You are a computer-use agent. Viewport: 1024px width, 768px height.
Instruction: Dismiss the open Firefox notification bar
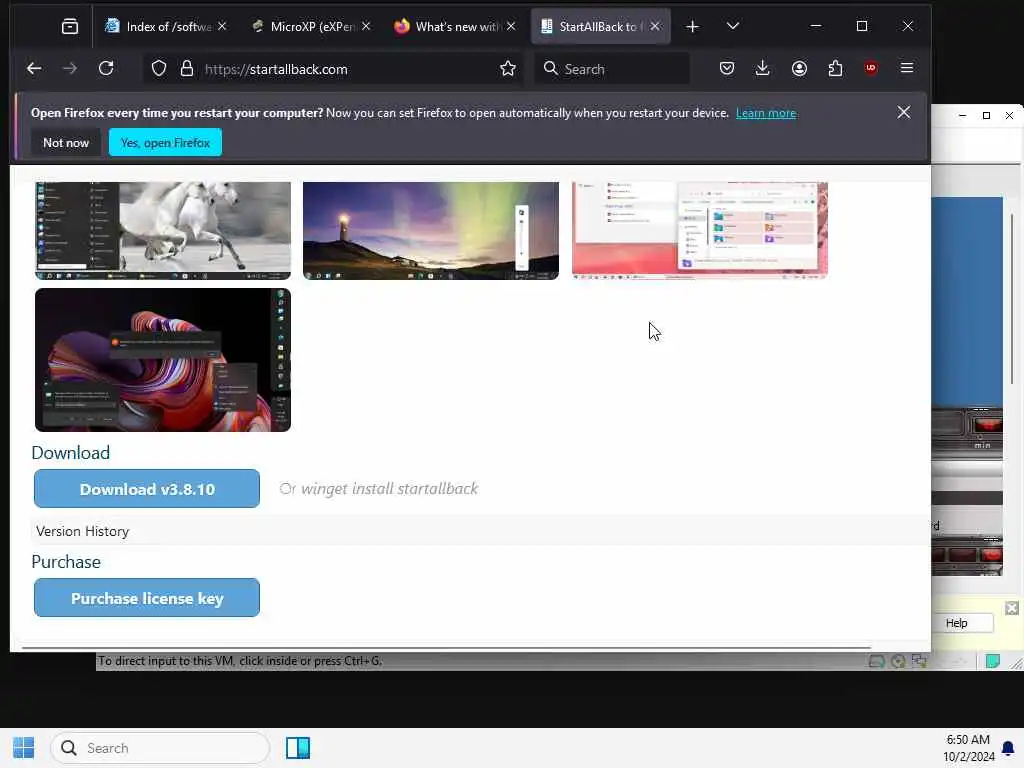(904, 112)
